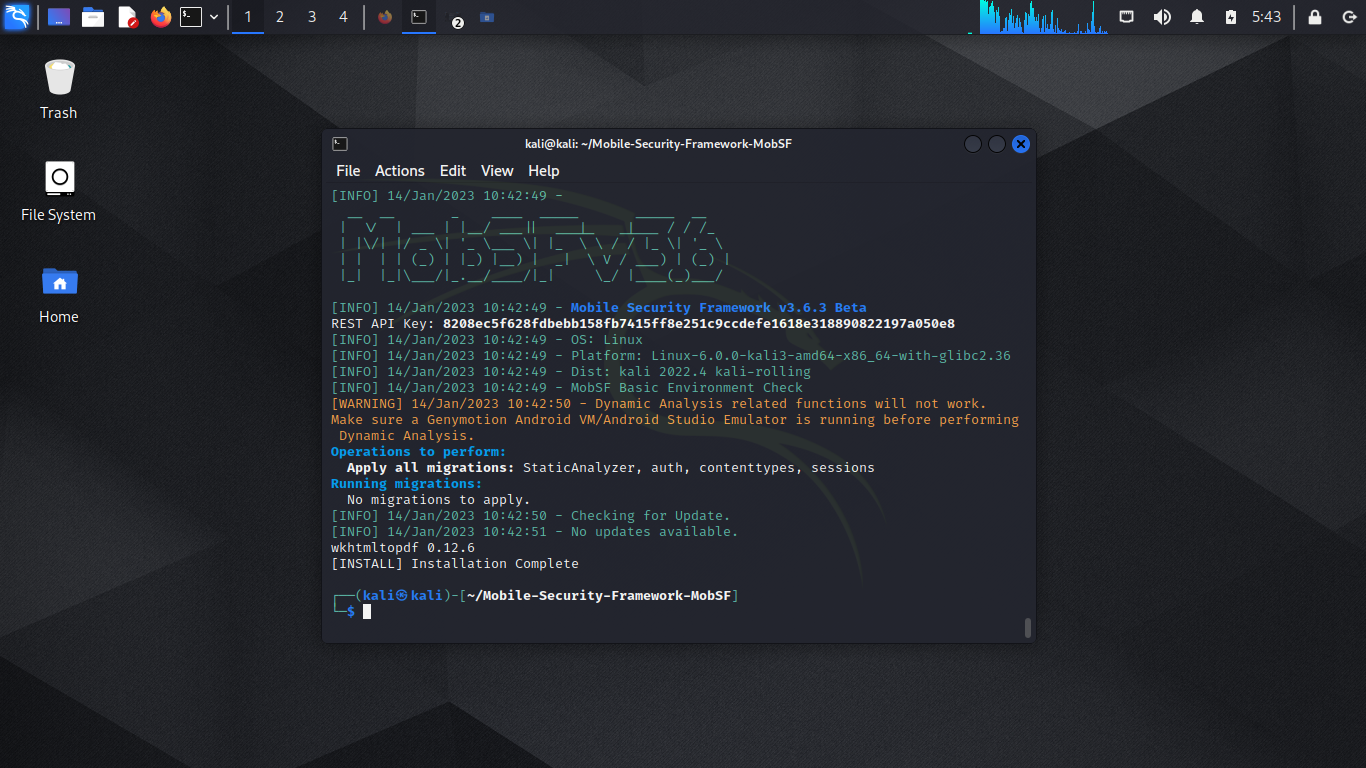This screenshot has height=768, width=1366.
Task: Launch Firefox from the panel launcher
Action: click(160, 17)
